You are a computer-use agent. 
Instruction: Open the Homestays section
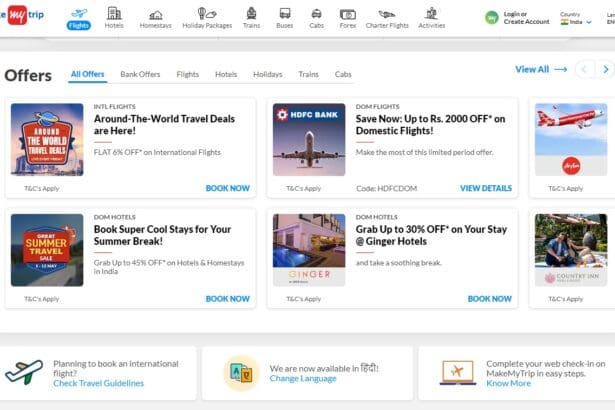[x=156, y=20]
